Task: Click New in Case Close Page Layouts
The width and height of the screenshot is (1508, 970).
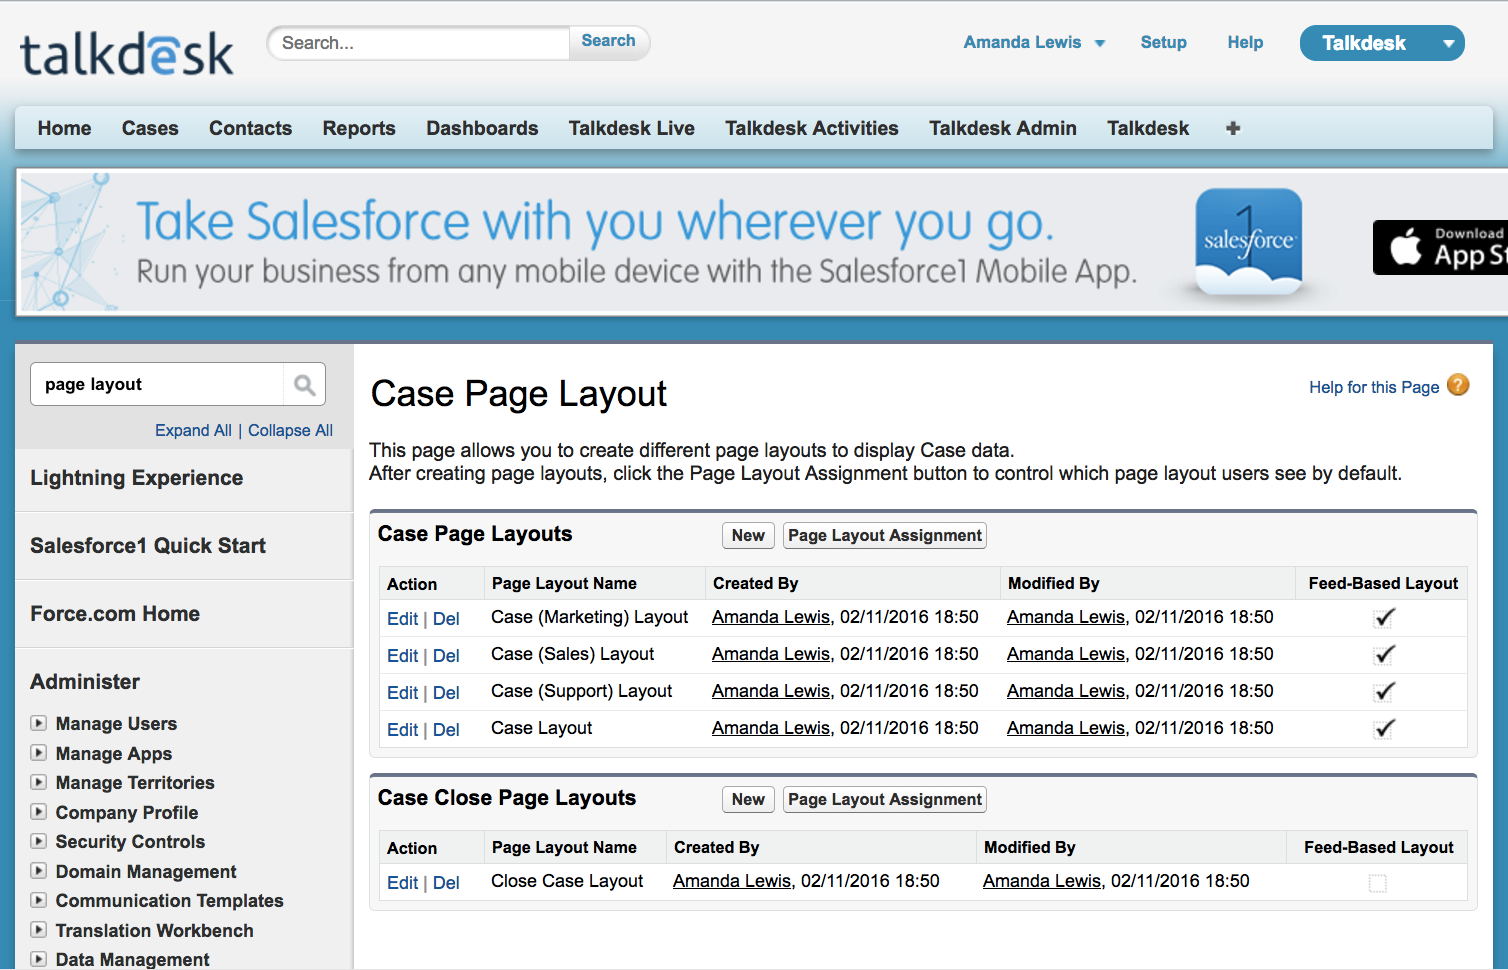Action: click(x=748, y=799)
